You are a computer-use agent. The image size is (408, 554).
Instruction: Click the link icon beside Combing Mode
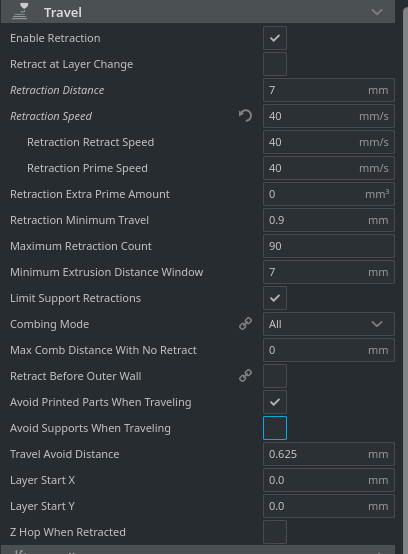245,324
